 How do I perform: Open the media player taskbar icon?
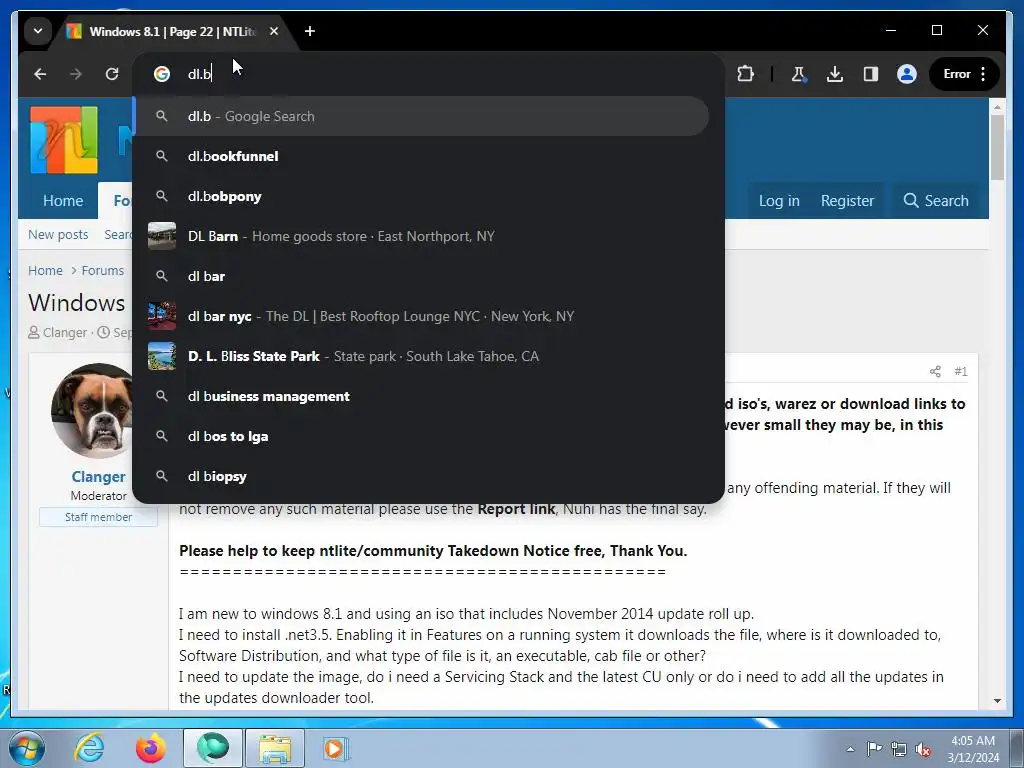[x=336, y=748]
